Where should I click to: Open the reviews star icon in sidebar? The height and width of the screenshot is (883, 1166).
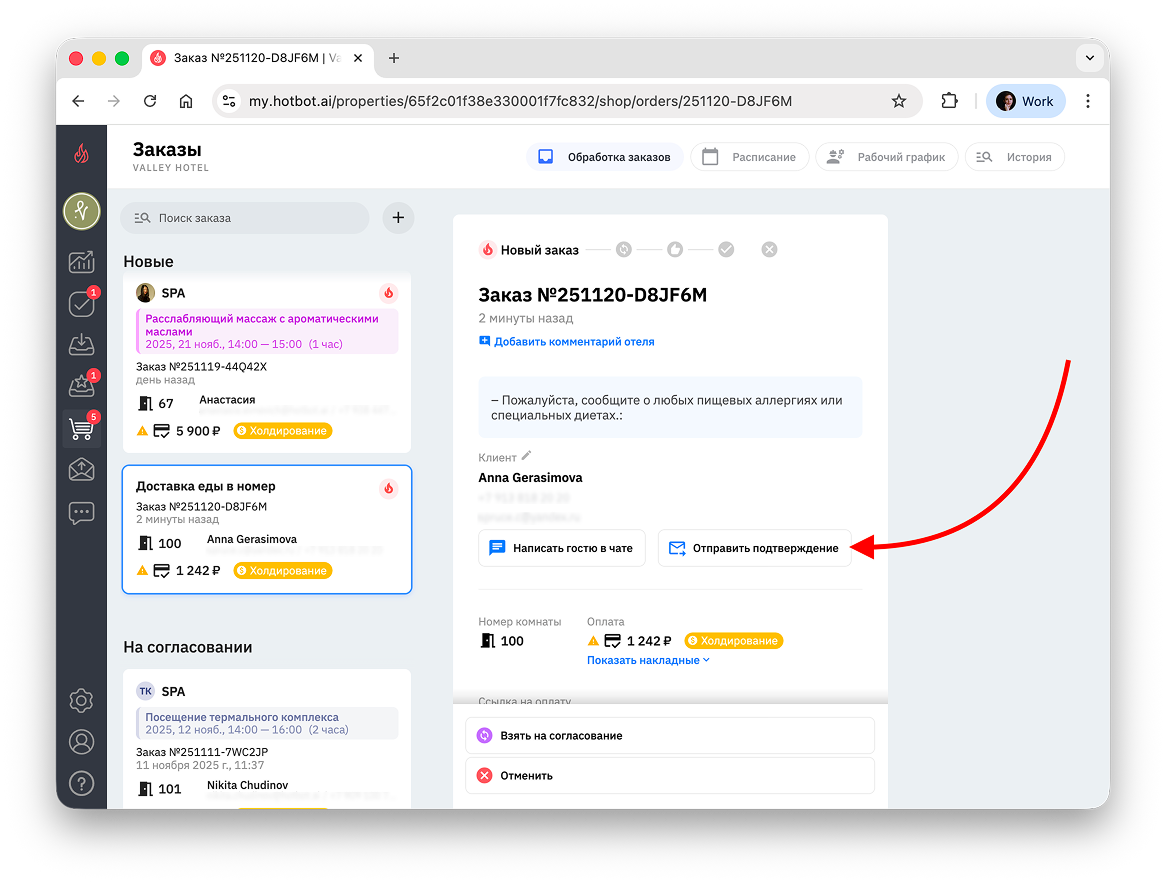tap(81, 386)
